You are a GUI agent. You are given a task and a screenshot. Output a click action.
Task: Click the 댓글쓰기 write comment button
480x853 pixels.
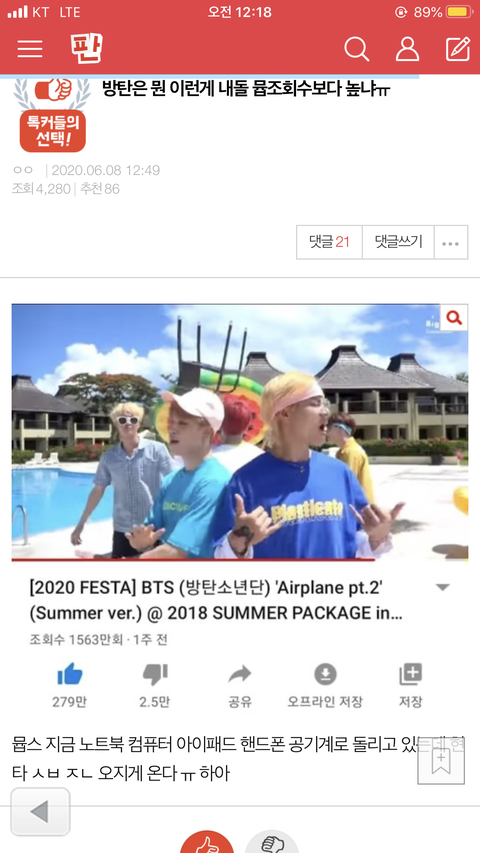pos(398,242)
